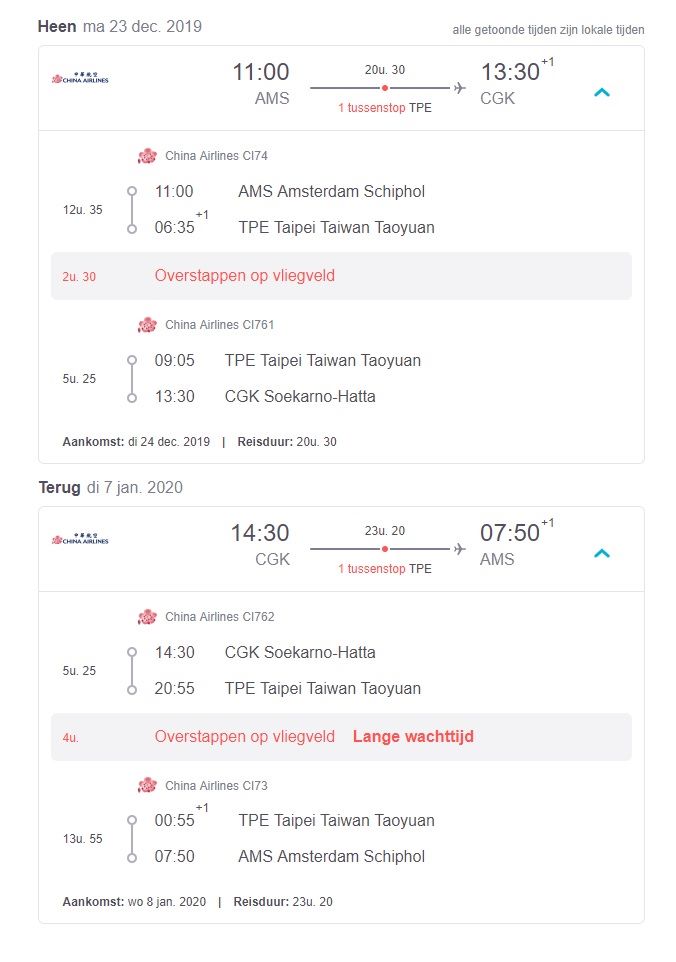
Task: Click the flower icon beside CI74
Action: (147, 156)
